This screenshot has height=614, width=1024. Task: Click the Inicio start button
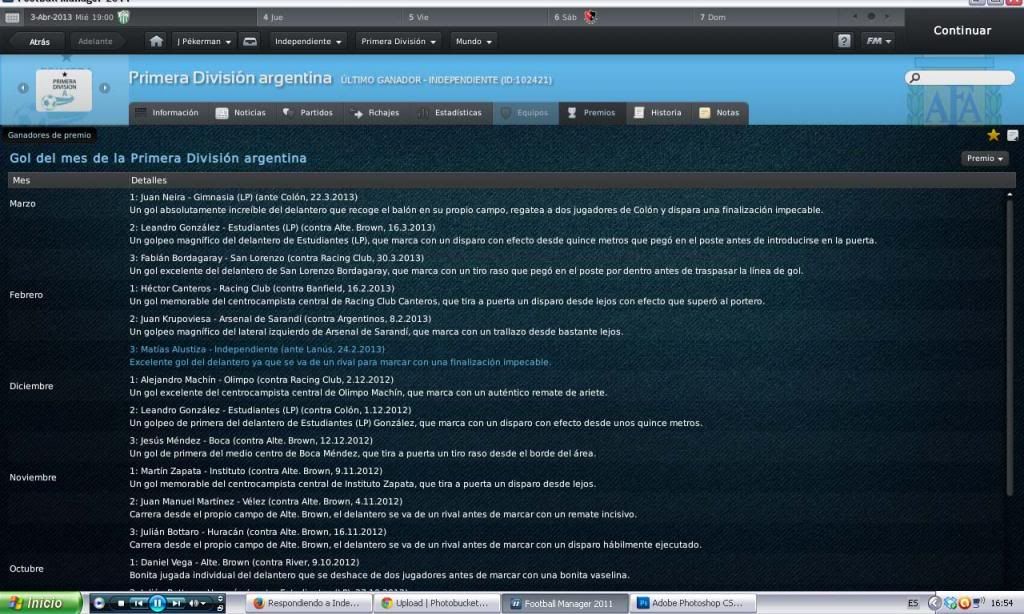click(x=41, y=604)
